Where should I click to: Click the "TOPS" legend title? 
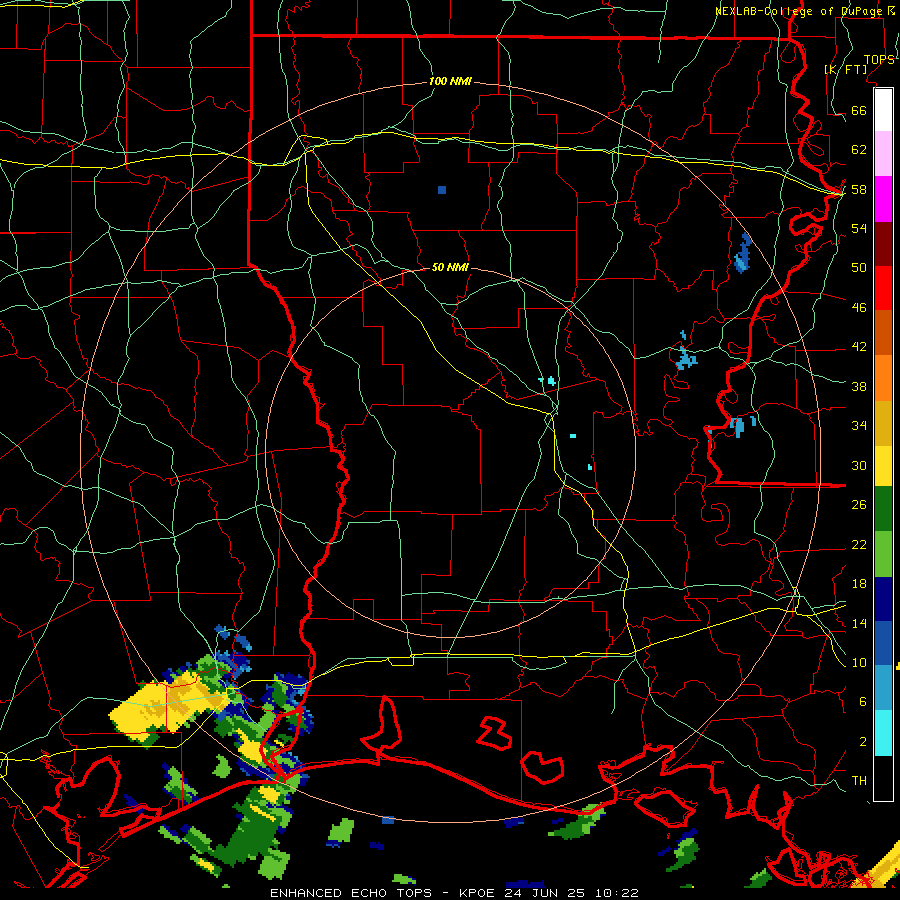coord(879,60)
